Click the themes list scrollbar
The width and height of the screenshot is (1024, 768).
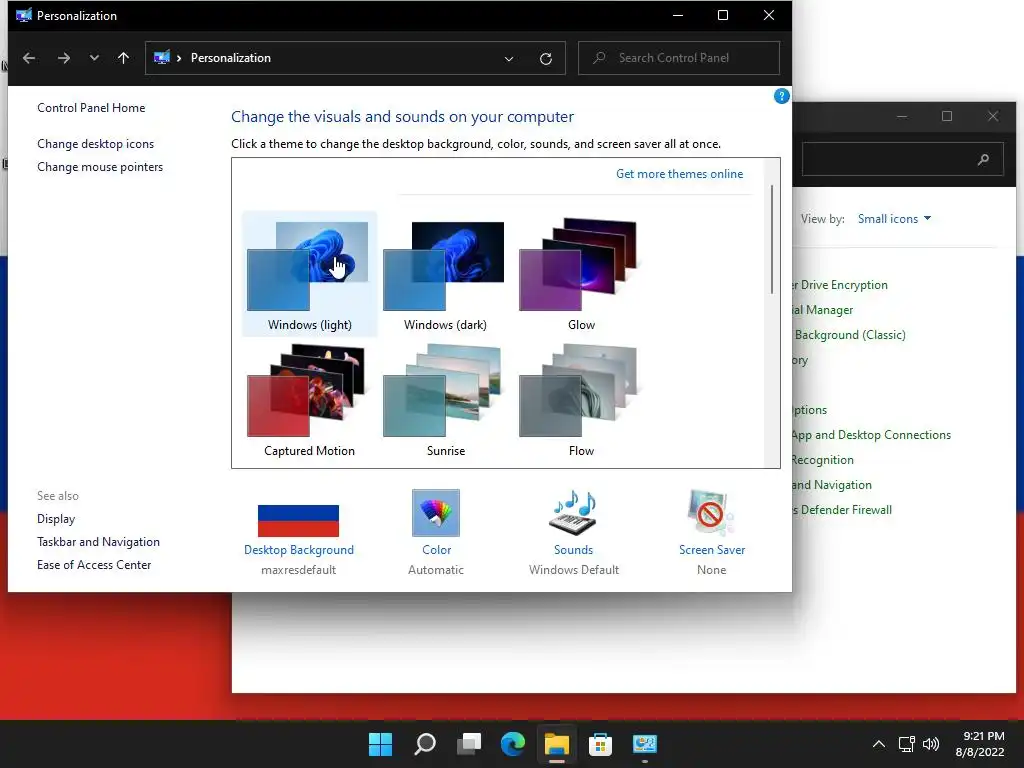coord(772,239)
